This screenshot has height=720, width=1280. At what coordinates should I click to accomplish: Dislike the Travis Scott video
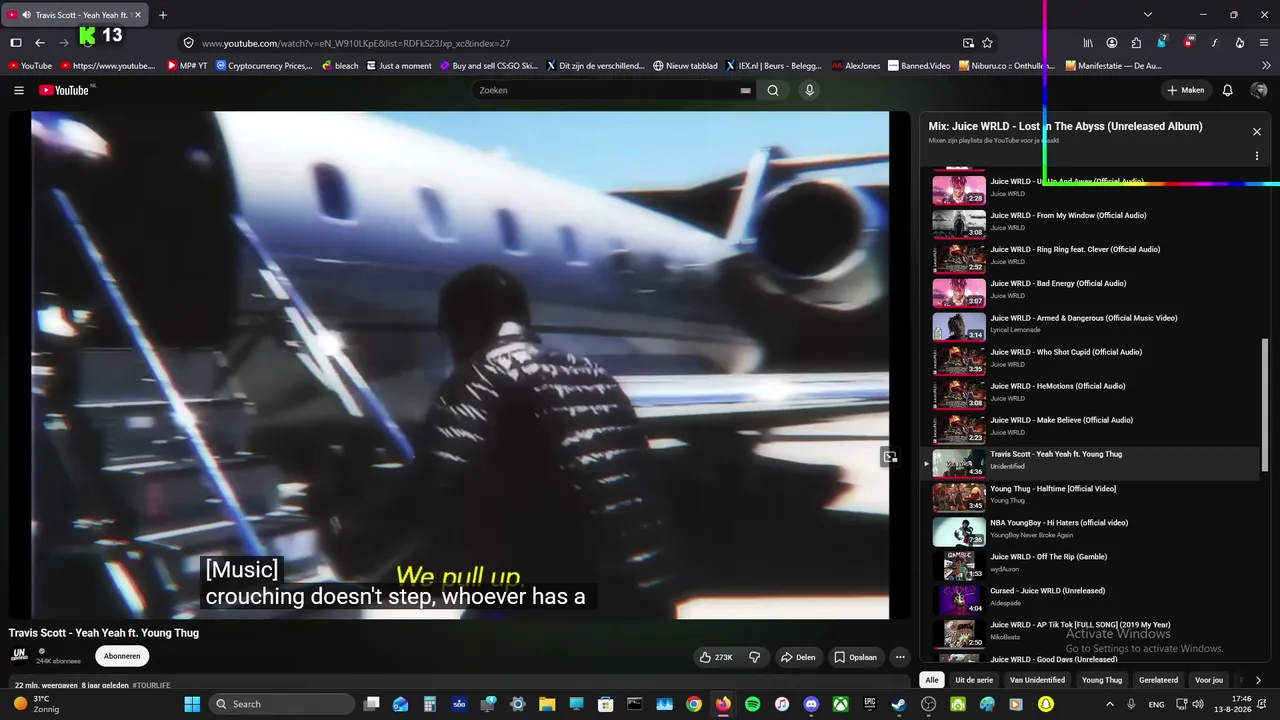pyautogui.click(x=755, y=657)
